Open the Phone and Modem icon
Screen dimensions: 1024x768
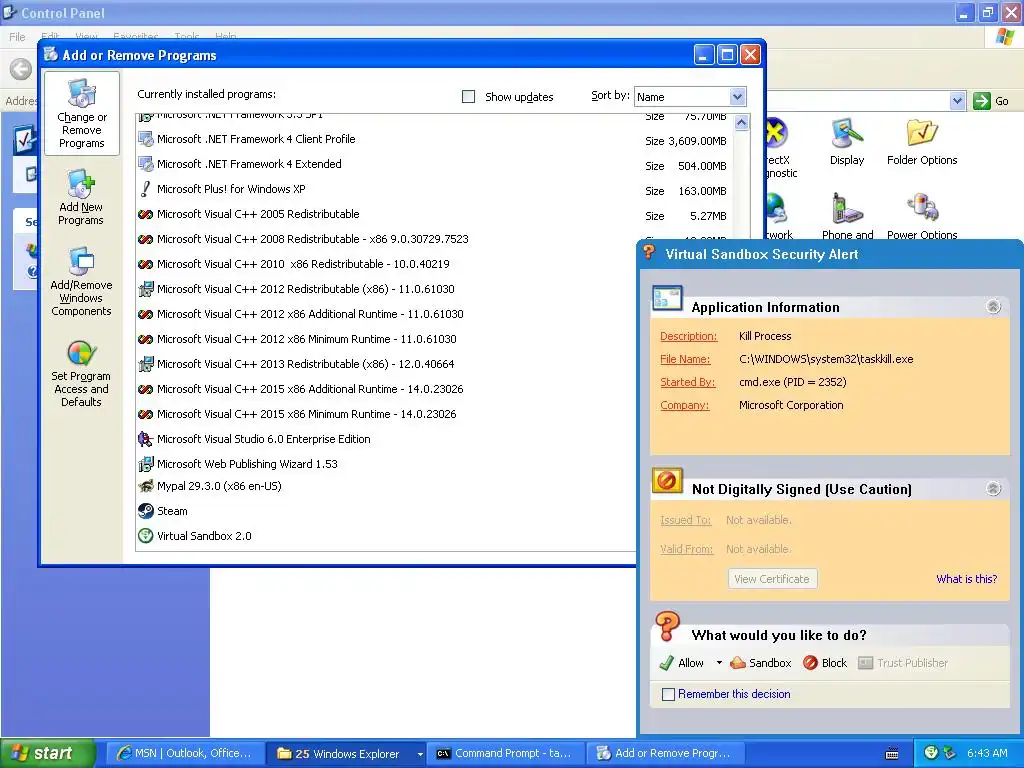point(847,209)
